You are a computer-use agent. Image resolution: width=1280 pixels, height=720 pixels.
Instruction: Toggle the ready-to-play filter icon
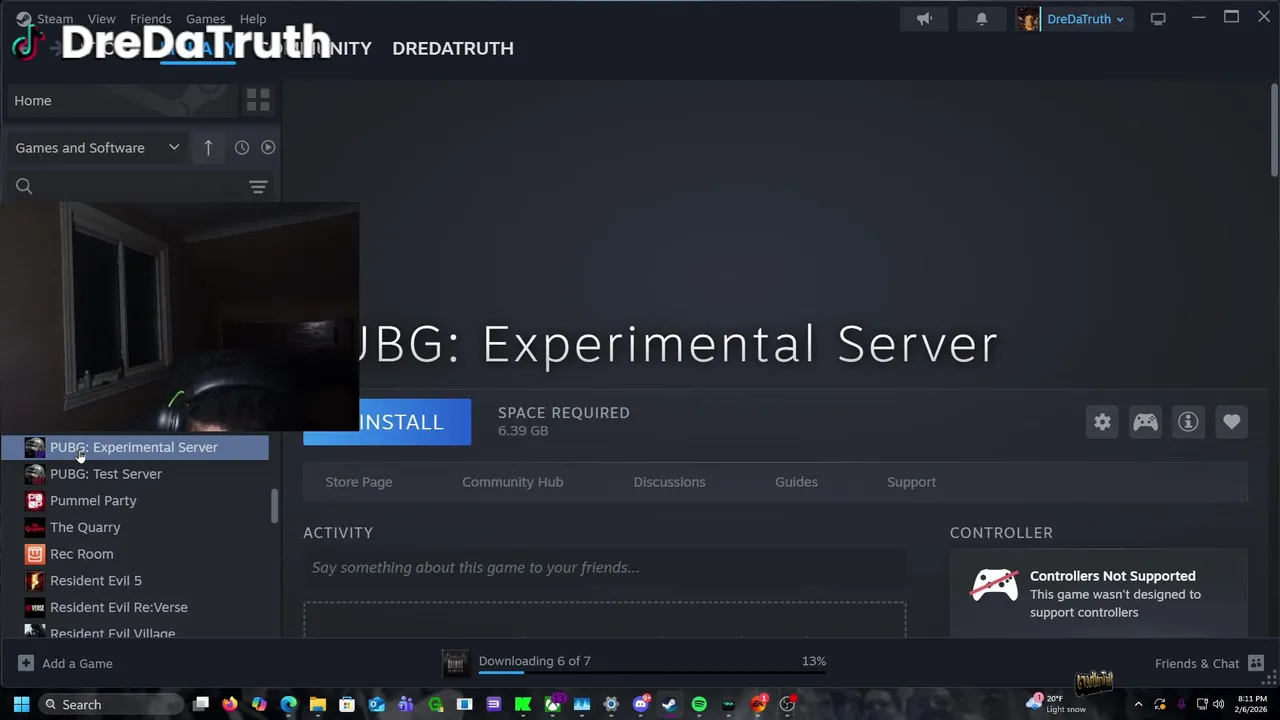268,147
